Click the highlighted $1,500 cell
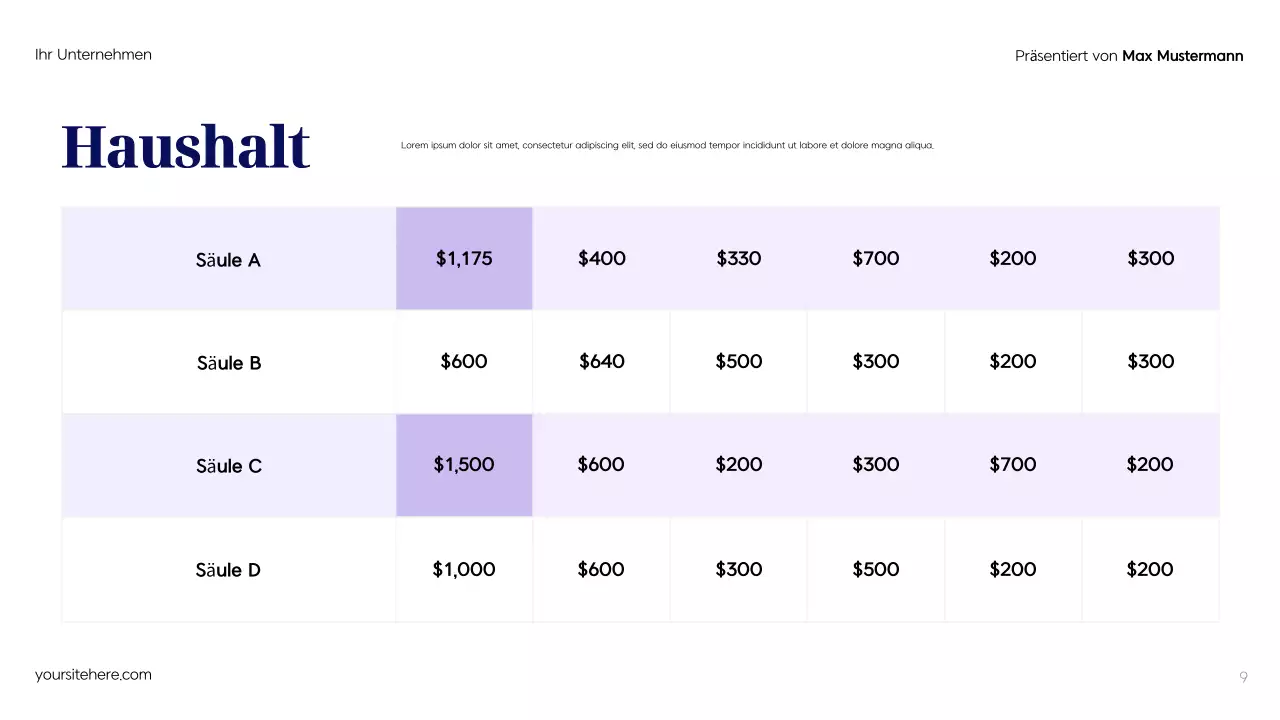 click(464, 464)
